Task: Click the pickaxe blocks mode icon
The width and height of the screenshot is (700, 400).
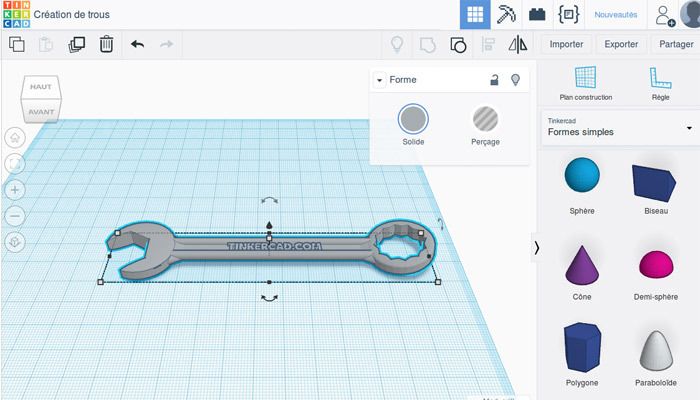Action: pyautogui.click(x=506, y=15)
